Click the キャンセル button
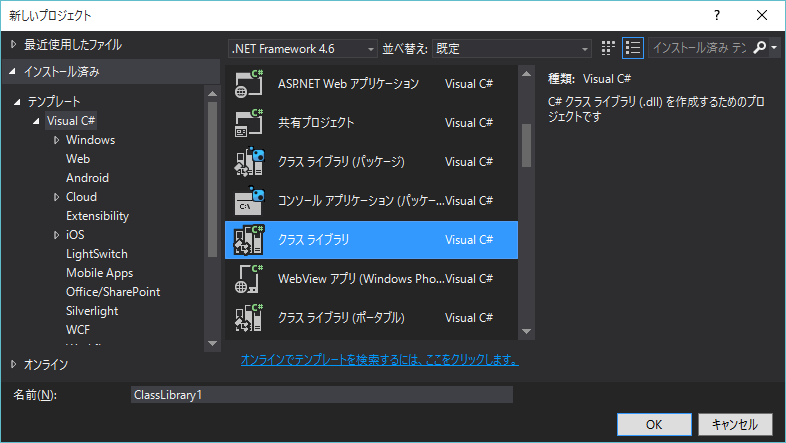This screenshot has width=786, height=443. 735,424
